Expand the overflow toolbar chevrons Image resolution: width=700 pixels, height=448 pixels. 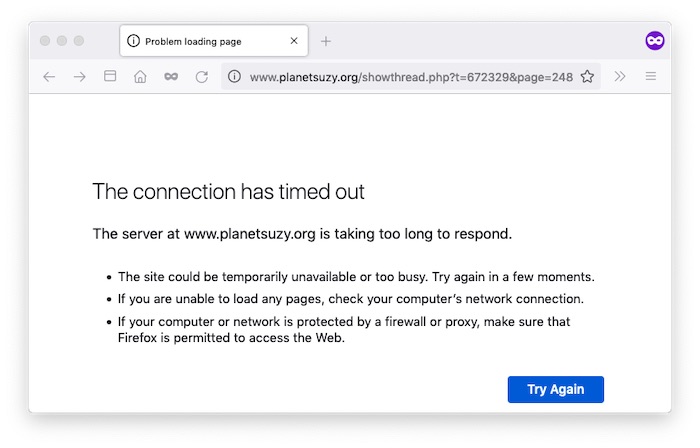[620, 77]
